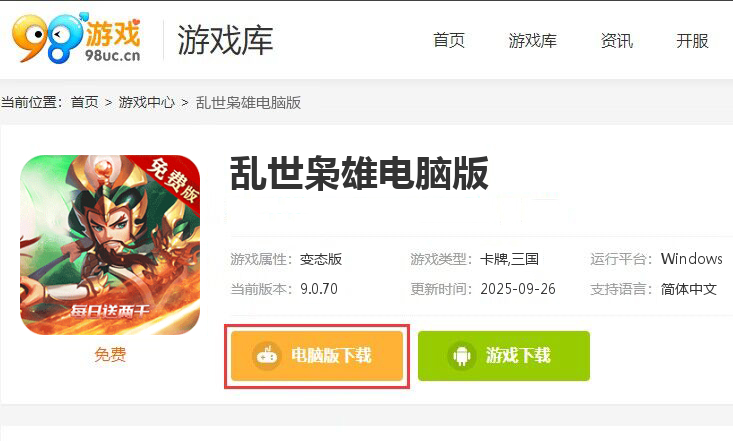Click the 免费版 ribbon on the game icon
The width and height of the screenshot is (733, 441).
[173, 181]
